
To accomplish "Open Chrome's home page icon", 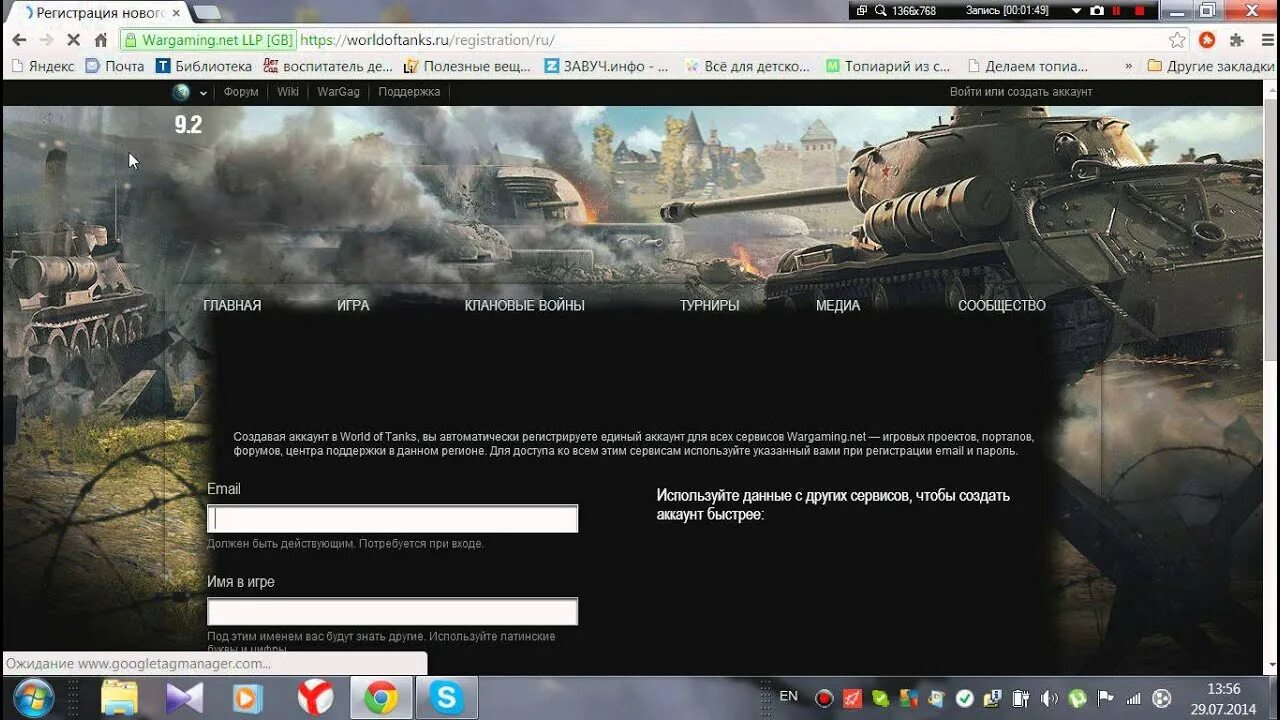I will (101, 40).
